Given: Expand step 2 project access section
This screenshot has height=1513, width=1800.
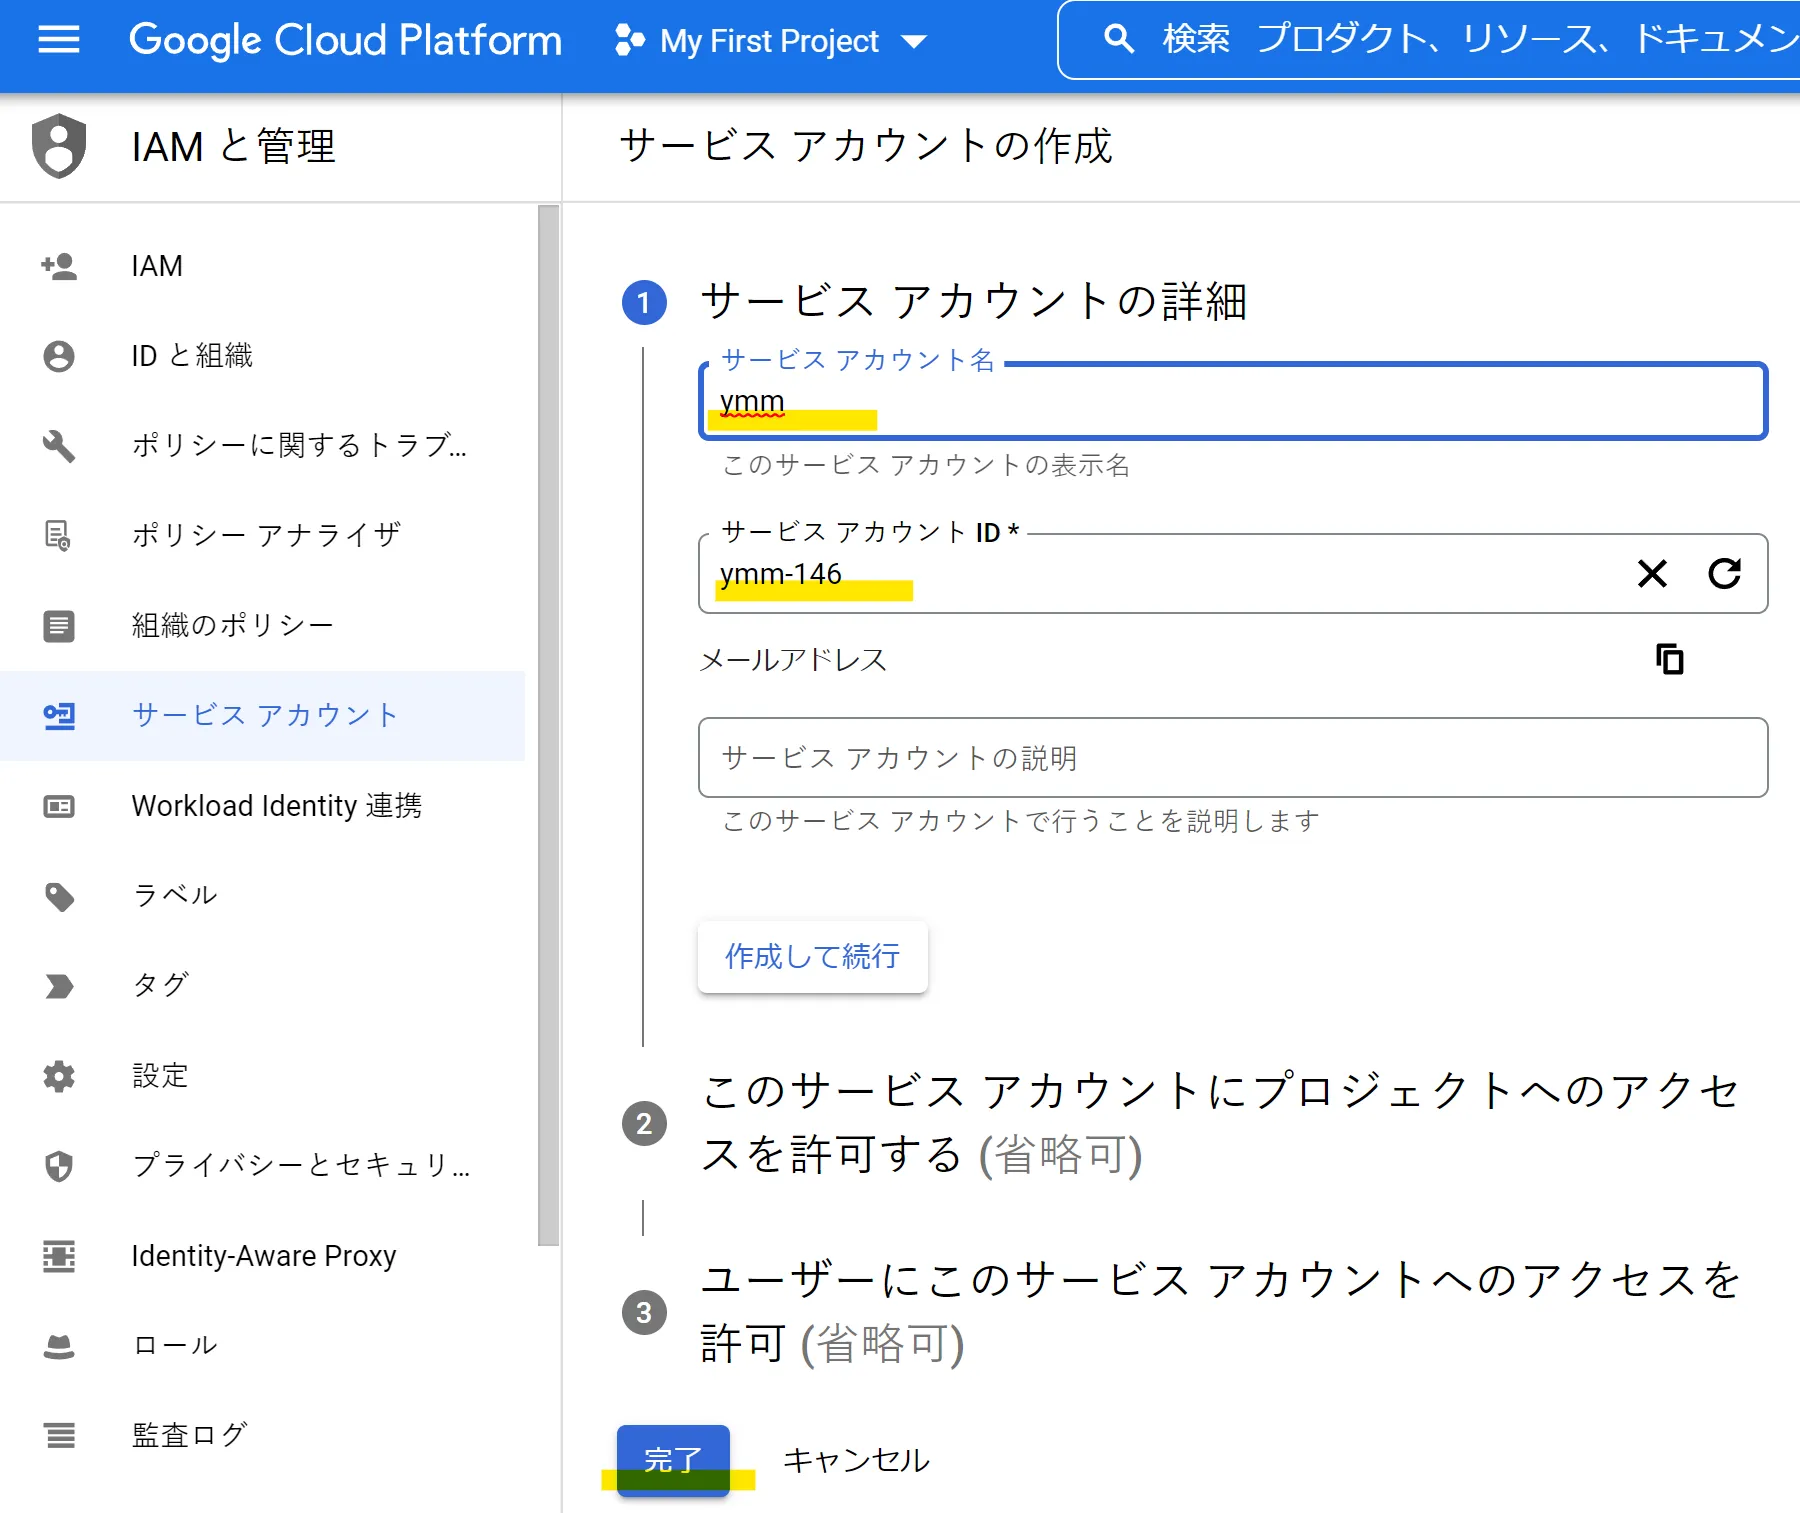Looking at the screenshot, I should [1220, 1122].
